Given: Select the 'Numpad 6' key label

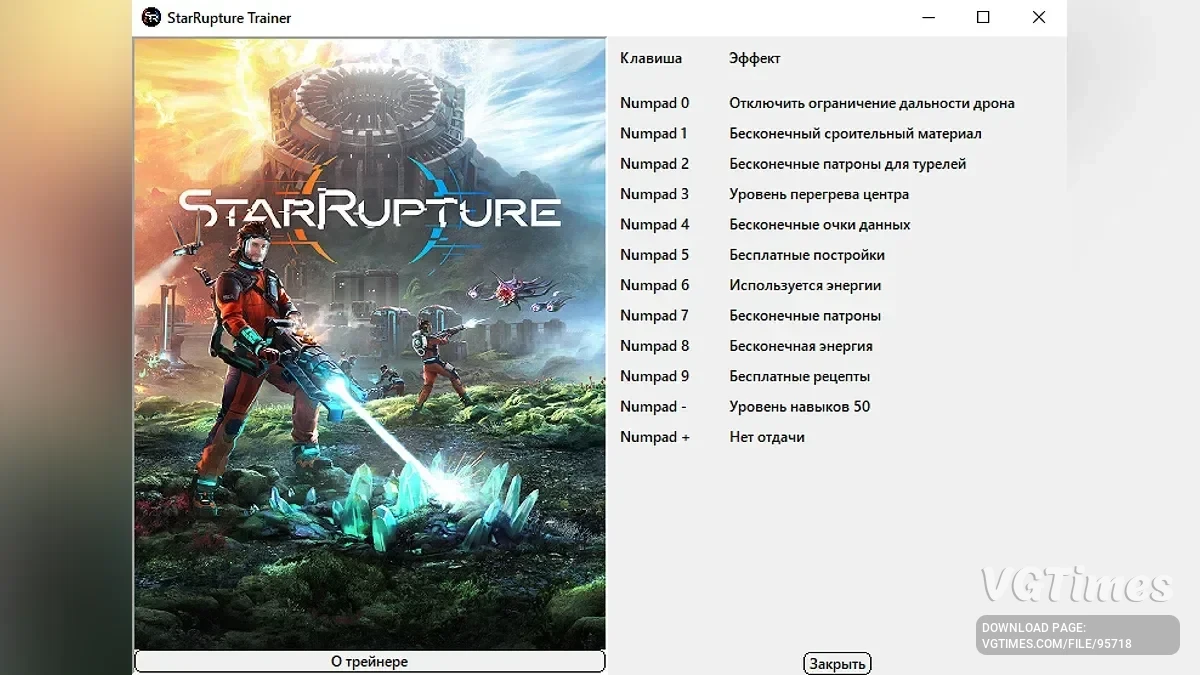Looking at the screenshot, I should (654, 285).
